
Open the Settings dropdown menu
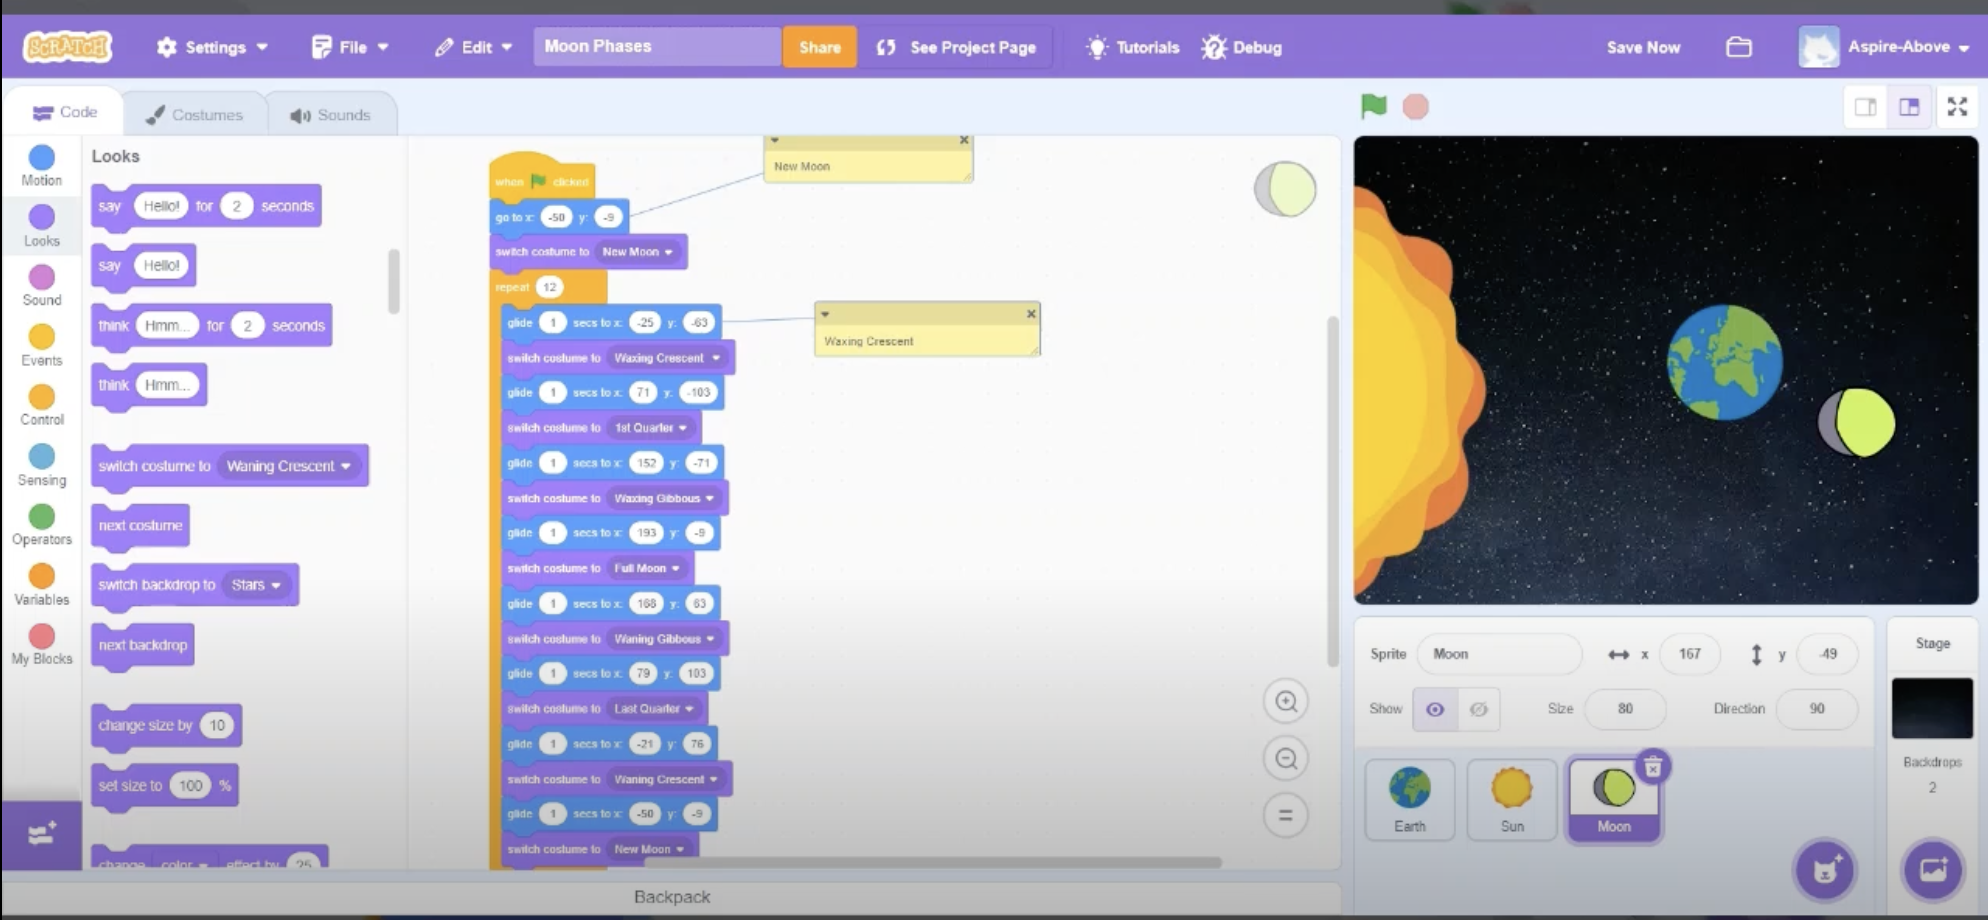tap(213, 47)
